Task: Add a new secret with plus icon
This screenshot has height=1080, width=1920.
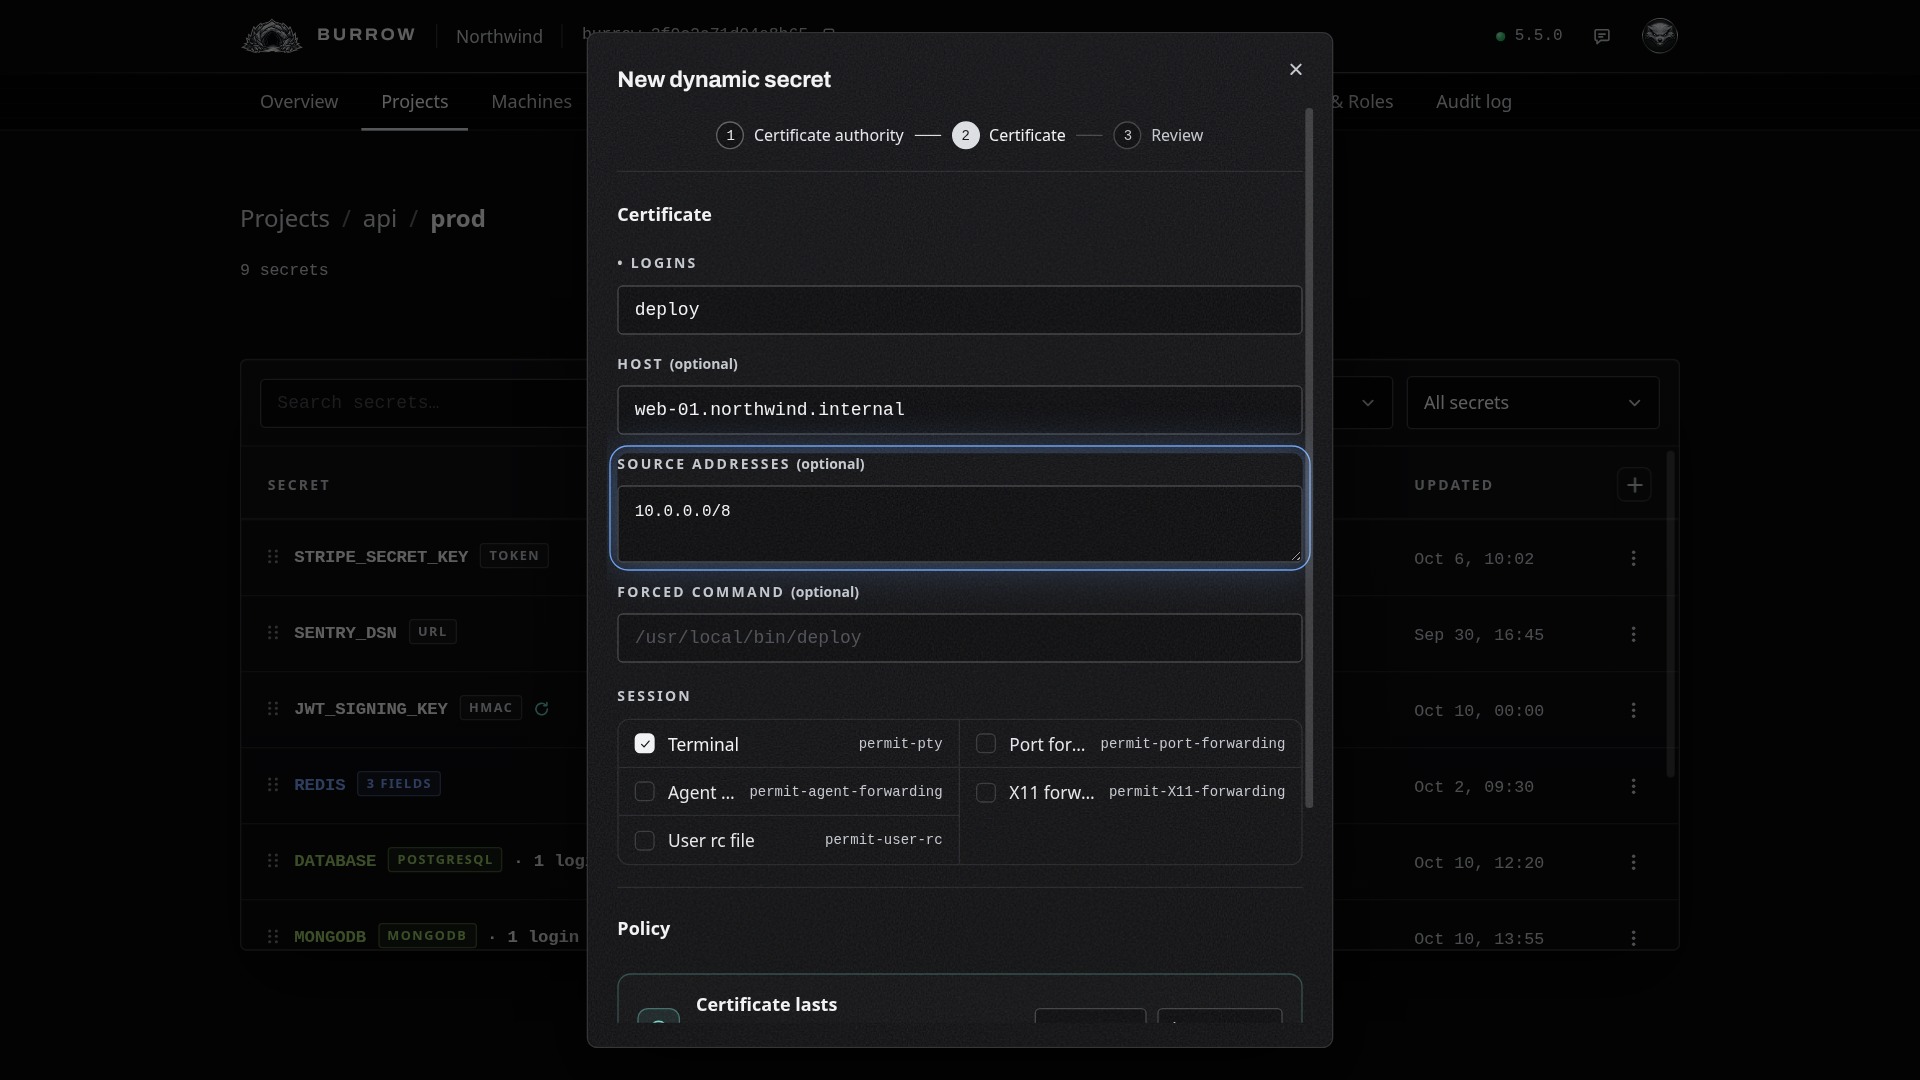Action: (1634, 485)
